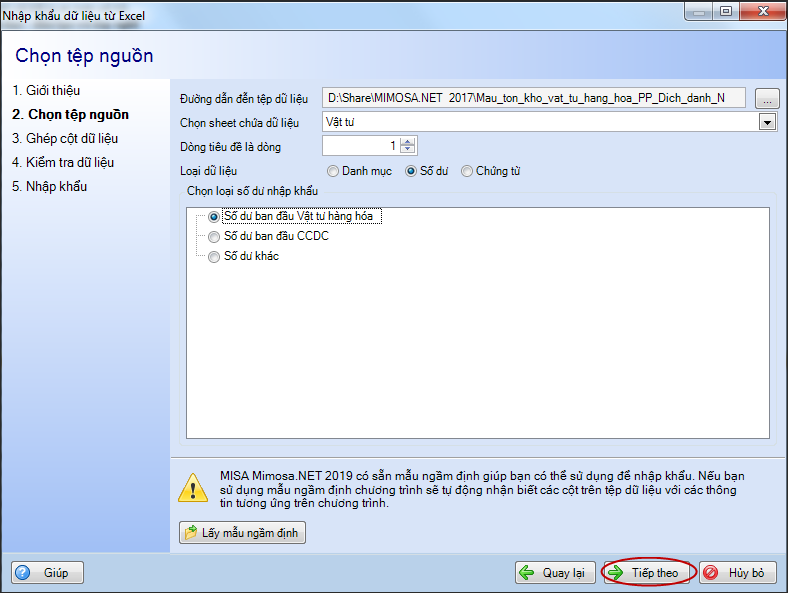
Task: Go to step 3. Ghép cột dữ liệu
Action: point(65,139)
